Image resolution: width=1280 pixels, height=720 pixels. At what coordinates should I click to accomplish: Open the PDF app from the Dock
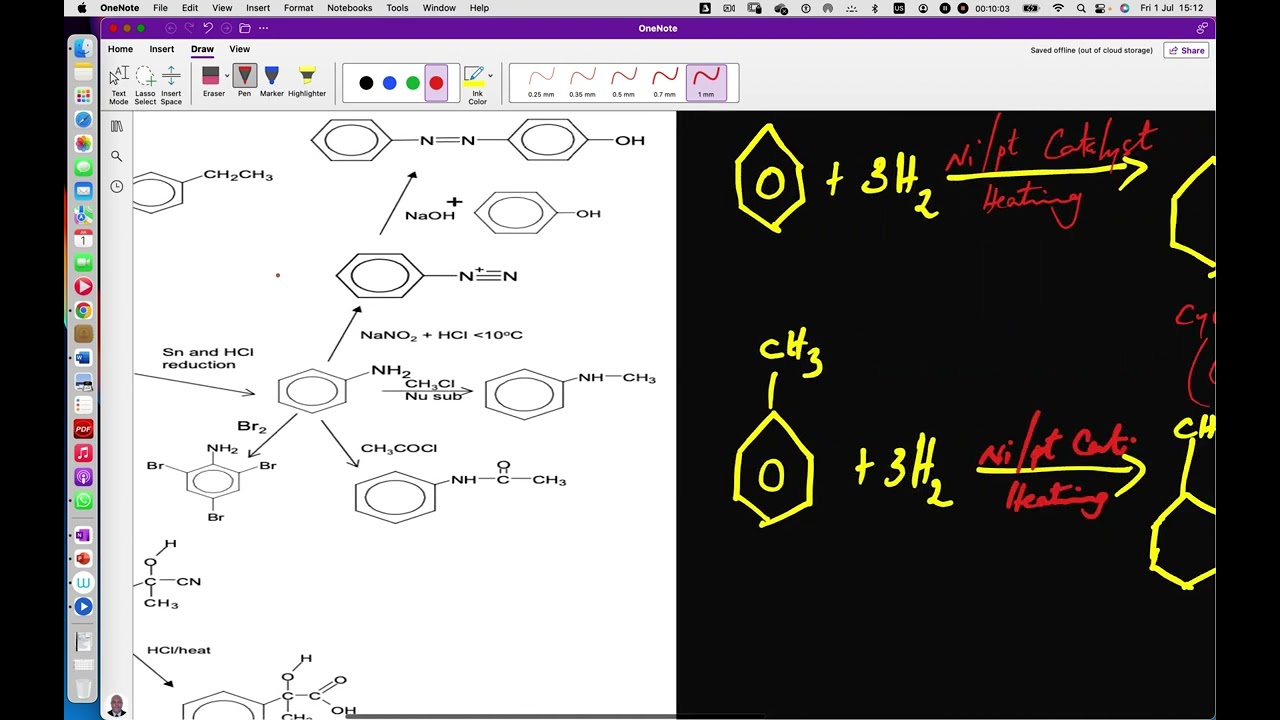(83, 429)
